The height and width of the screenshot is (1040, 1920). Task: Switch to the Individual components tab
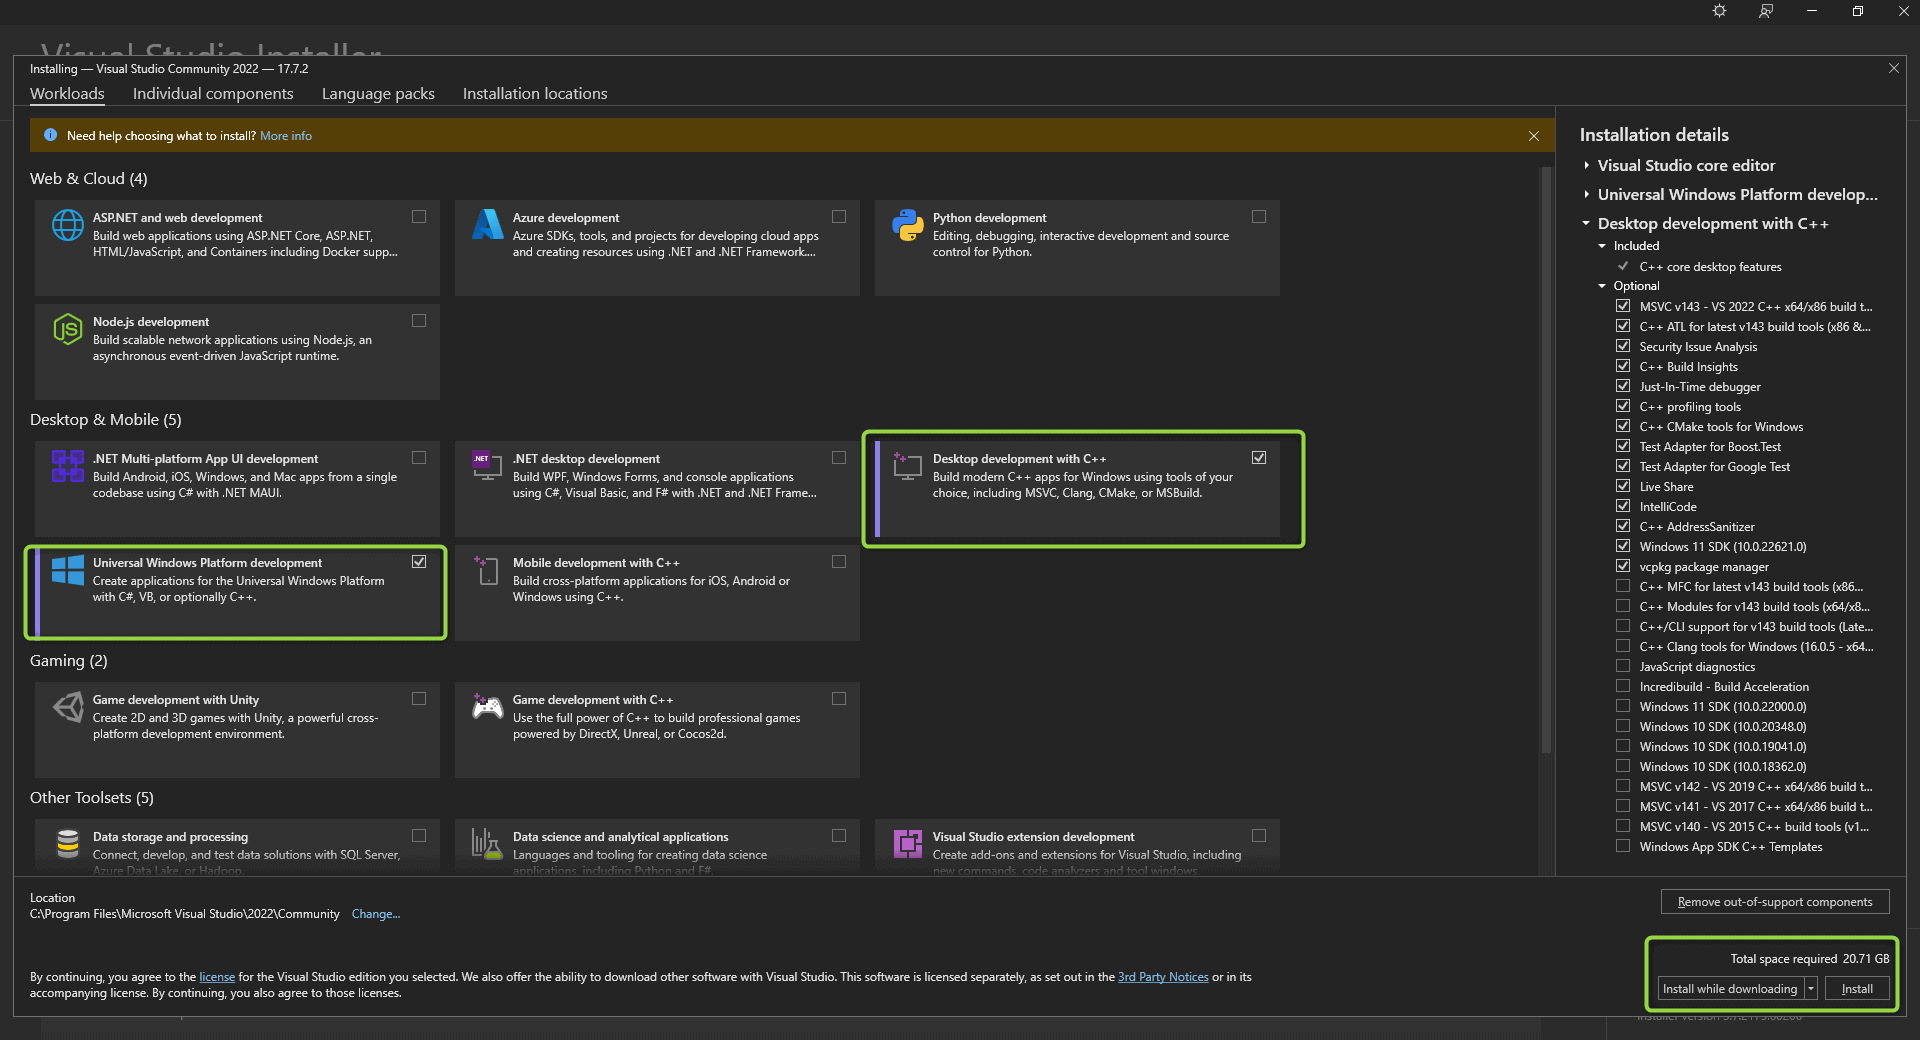pos(213,93)
